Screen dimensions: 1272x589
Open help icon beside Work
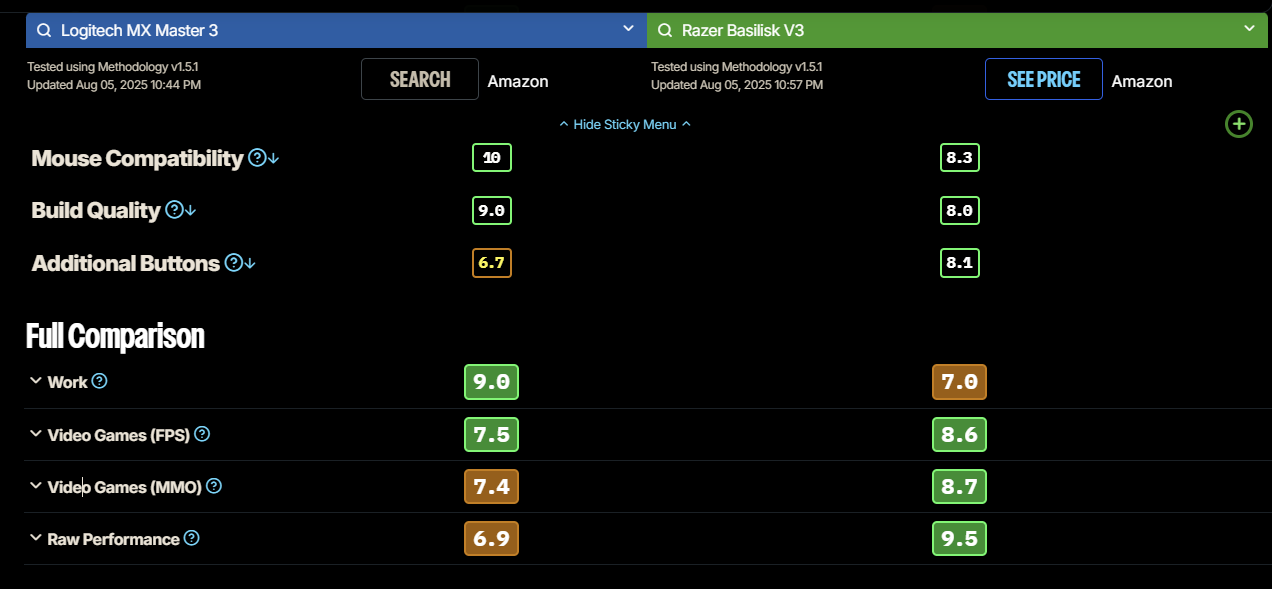99,381
